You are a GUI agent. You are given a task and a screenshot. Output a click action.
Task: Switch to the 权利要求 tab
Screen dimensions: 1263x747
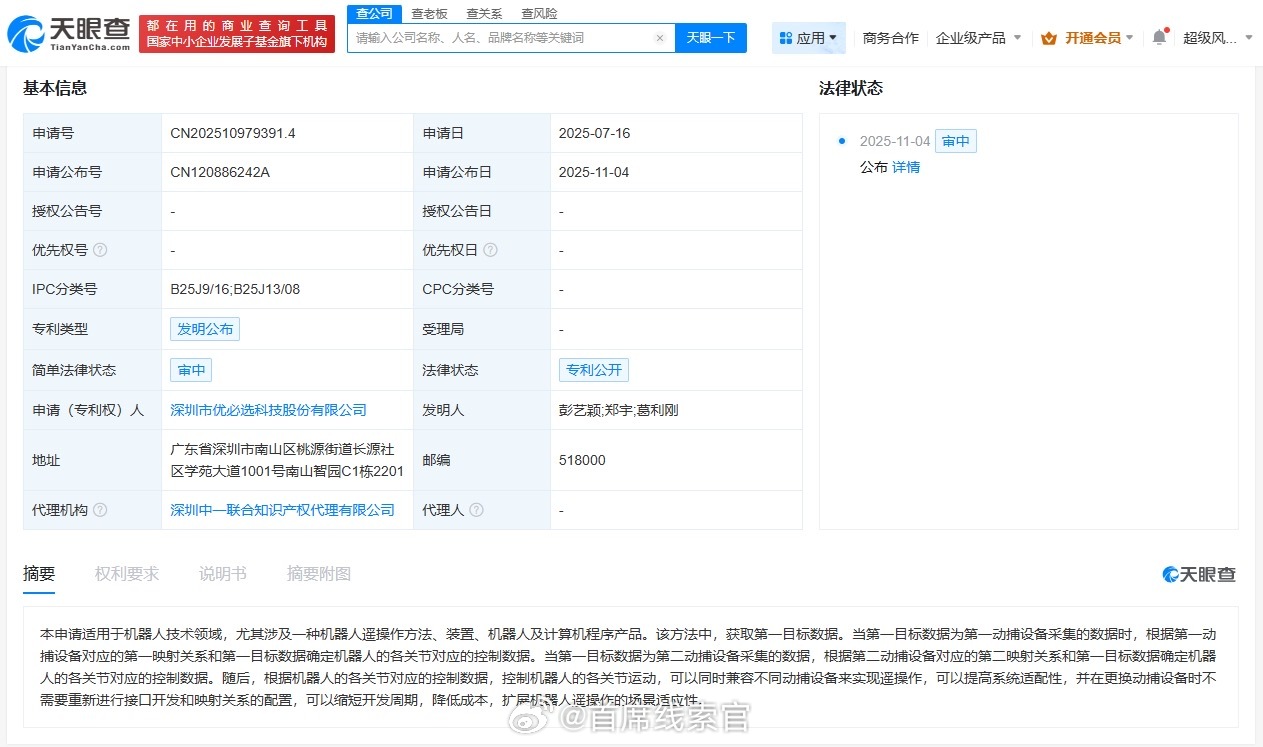(x=127, y=574)
